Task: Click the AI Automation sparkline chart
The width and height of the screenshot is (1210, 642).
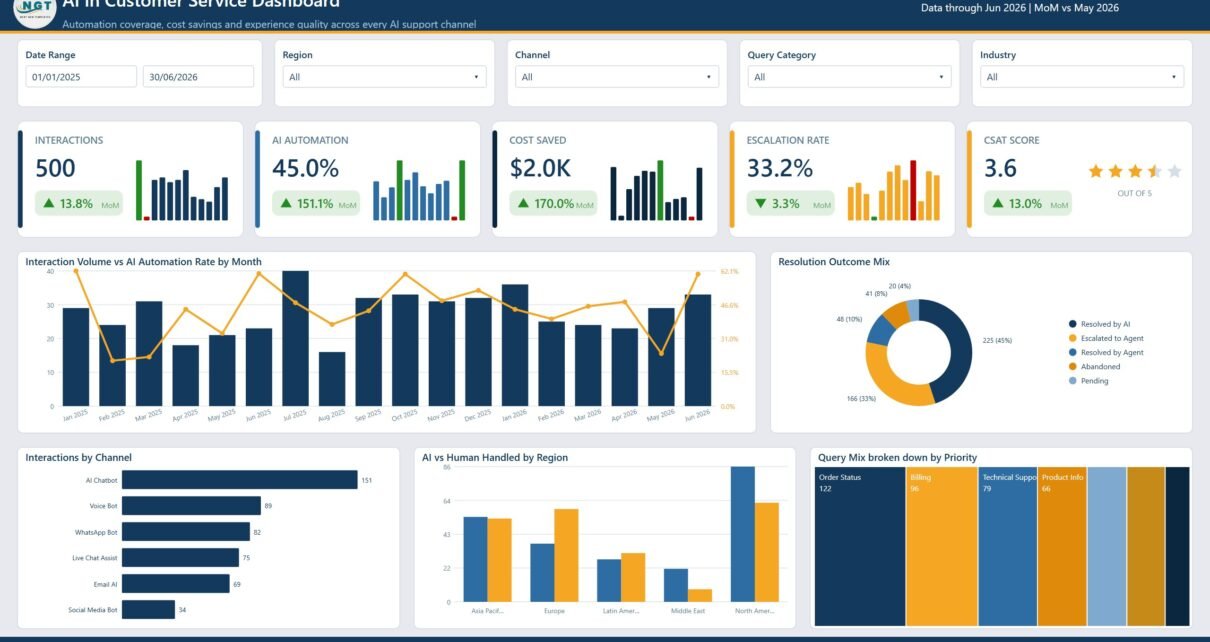Action: coord(419,190)
